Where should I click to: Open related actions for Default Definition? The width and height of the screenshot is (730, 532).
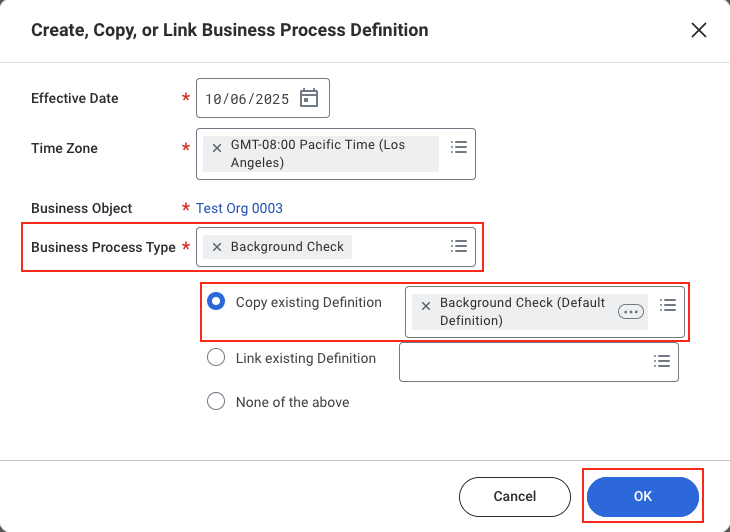(x=631, y=312)
